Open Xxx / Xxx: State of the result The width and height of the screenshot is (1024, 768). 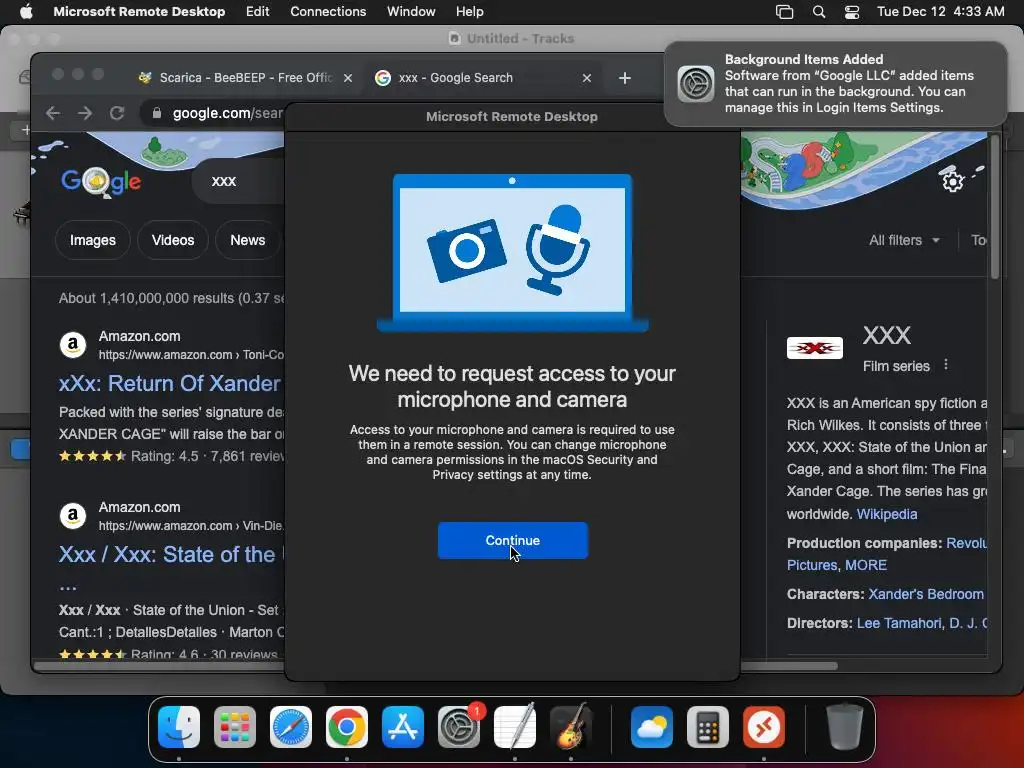[x=167, y=554]
